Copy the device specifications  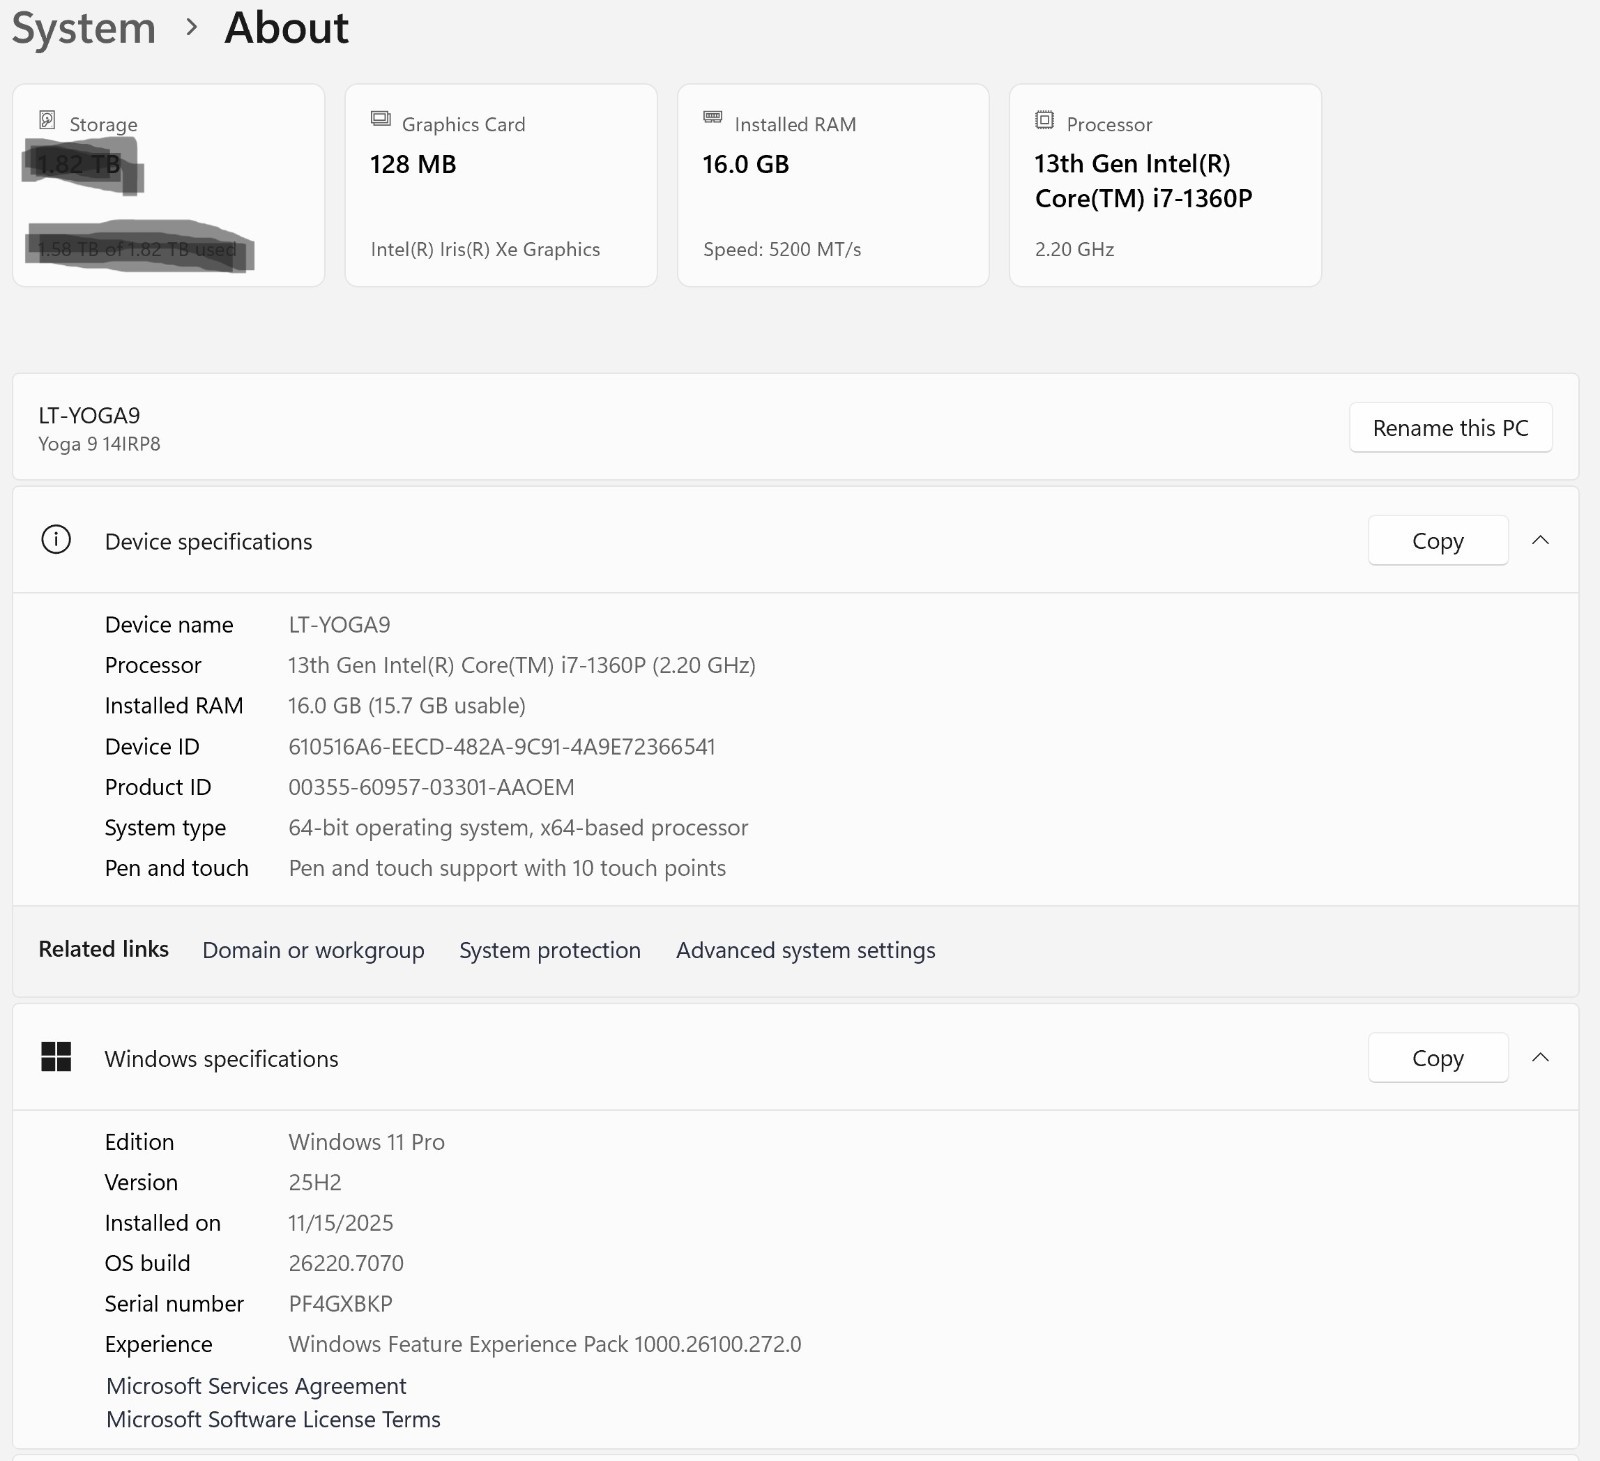coord(1438,541)
